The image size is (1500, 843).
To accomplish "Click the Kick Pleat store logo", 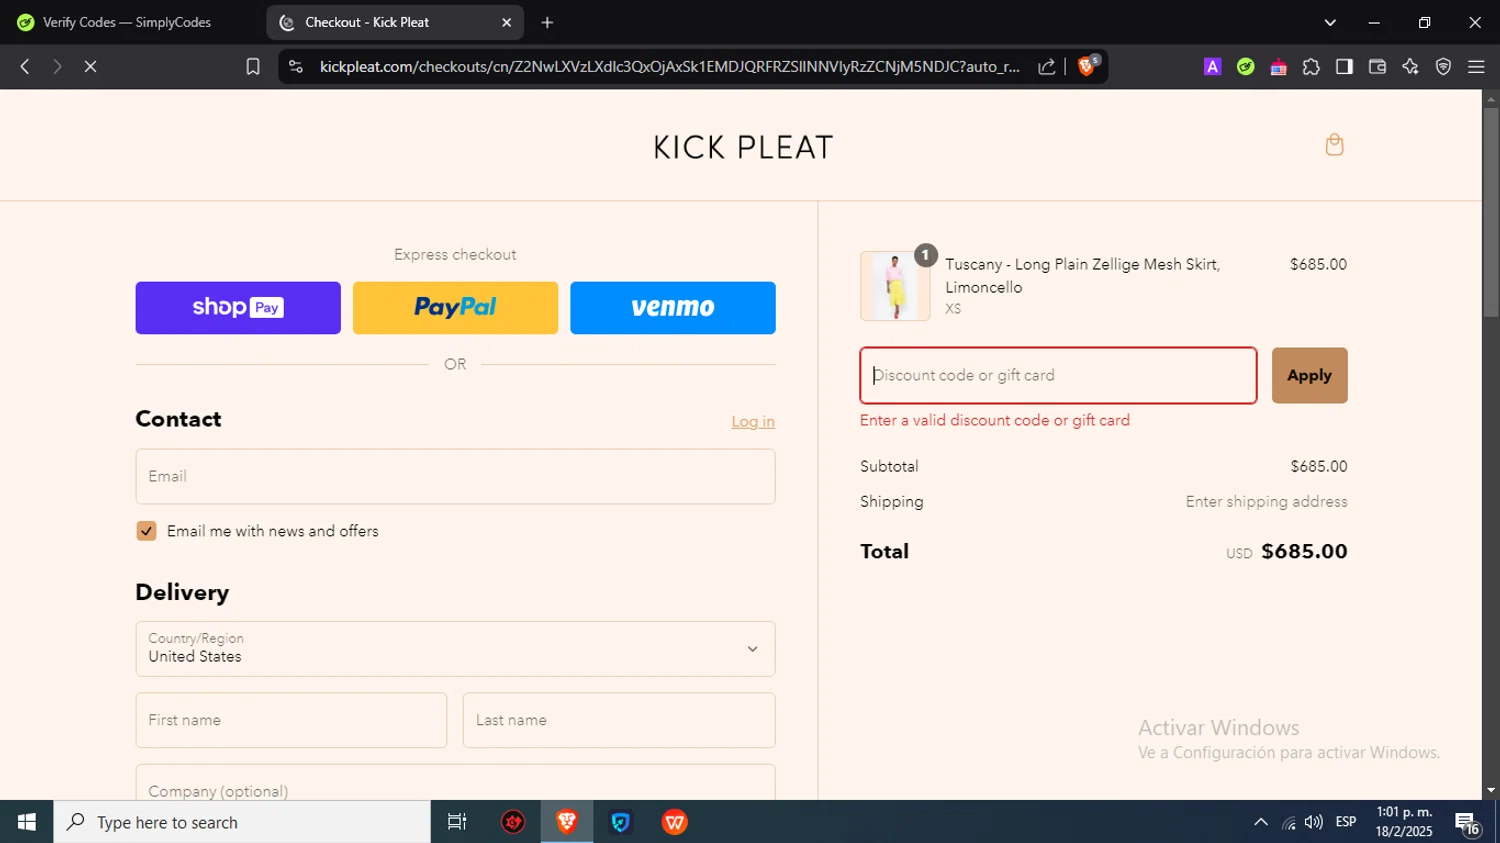I will coord(742,148).
